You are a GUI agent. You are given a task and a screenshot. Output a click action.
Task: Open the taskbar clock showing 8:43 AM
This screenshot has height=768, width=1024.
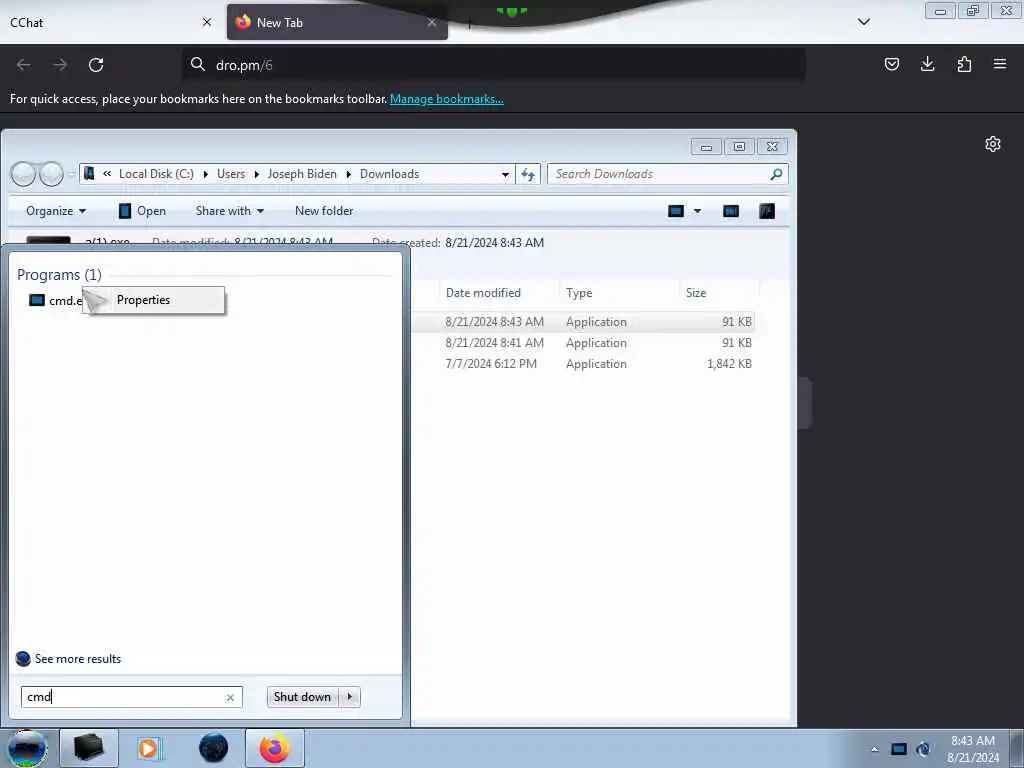(x=972, y=749)
